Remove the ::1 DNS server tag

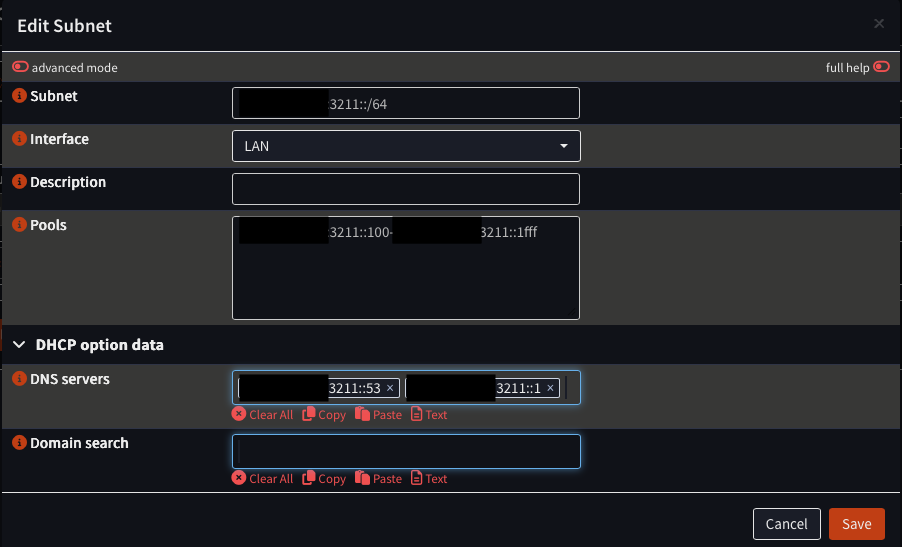tap(550, 388)
